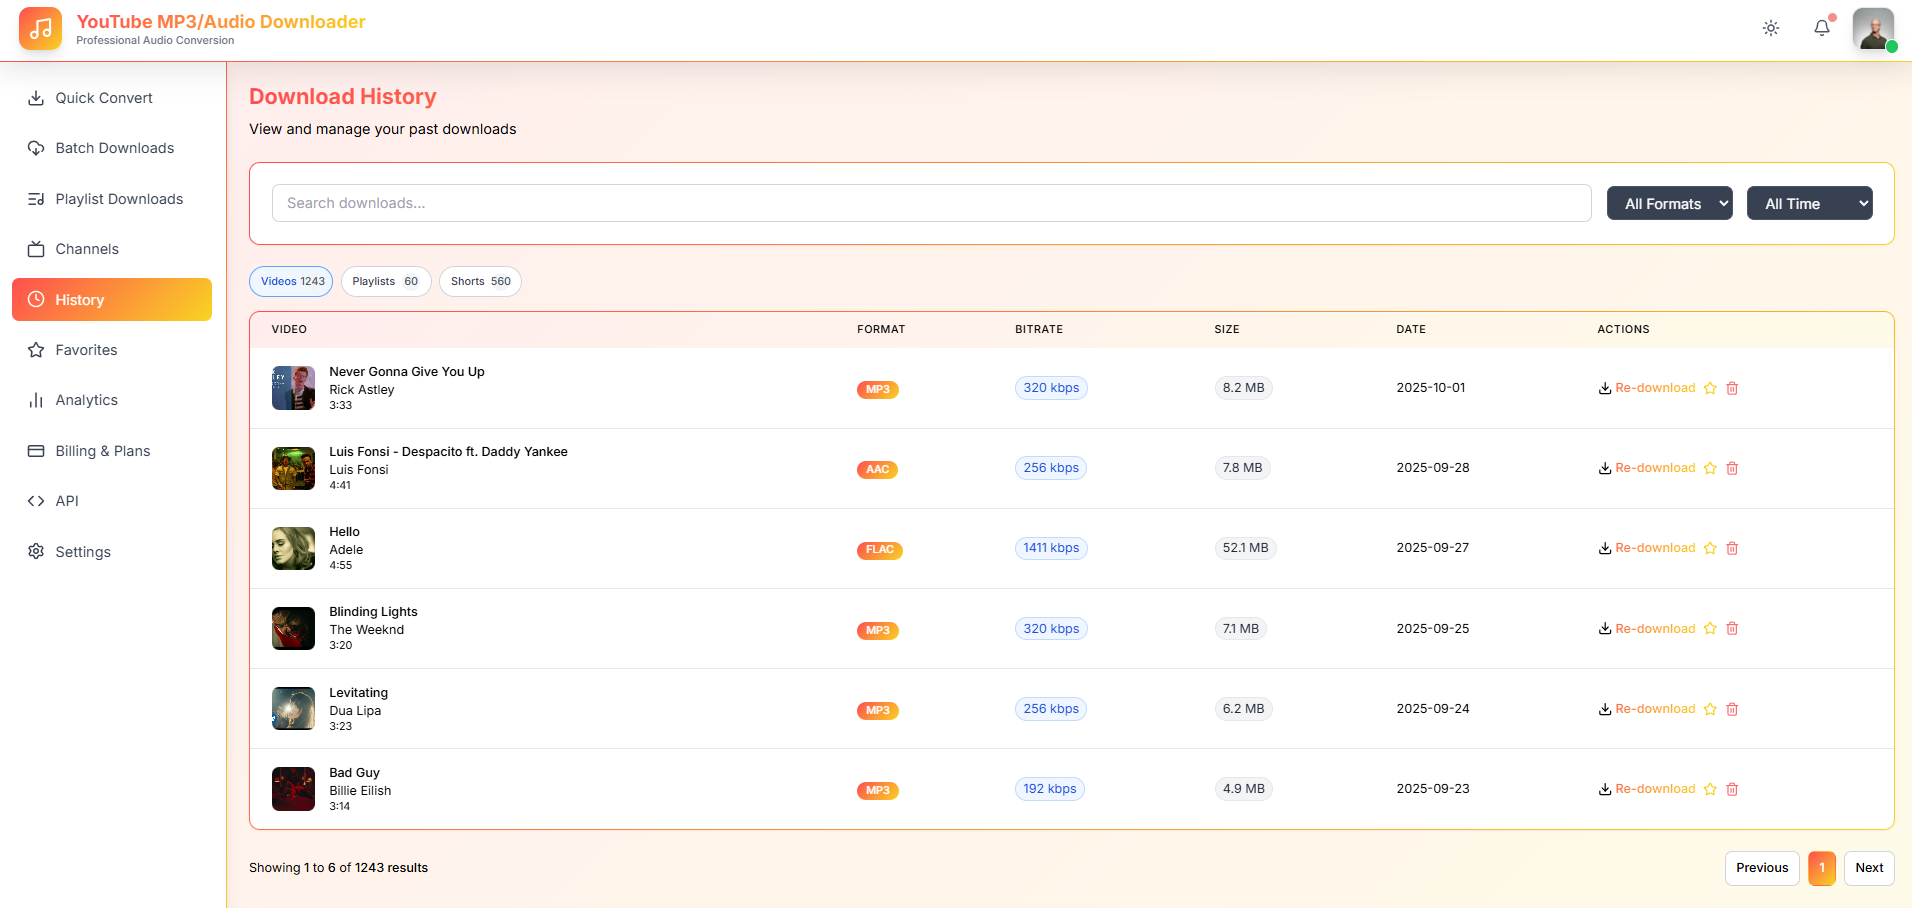Open the All Time date filter

click(x=1809, y=203)
